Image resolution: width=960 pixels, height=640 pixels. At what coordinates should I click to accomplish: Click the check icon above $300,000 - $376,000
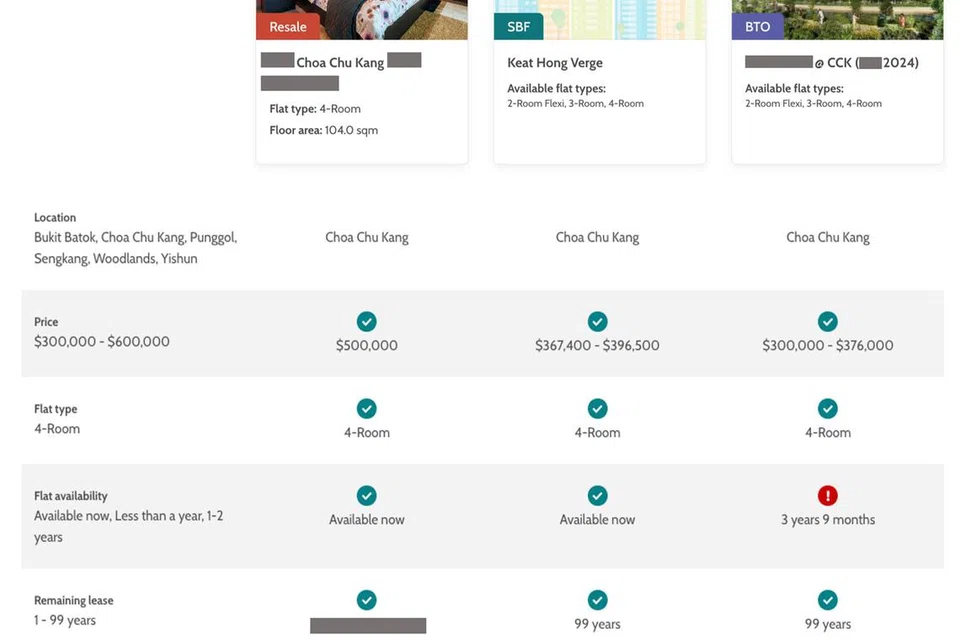[x=827, y=321]
